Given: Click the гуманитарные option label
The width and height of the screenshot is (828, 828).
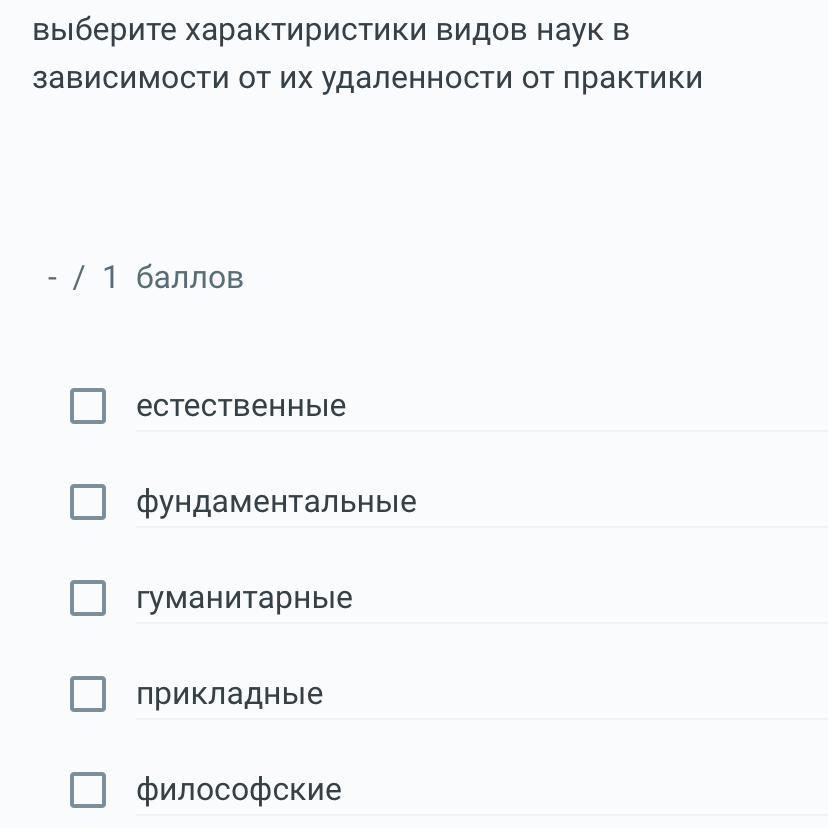Looking at the screenshot, I should (244, 598).
